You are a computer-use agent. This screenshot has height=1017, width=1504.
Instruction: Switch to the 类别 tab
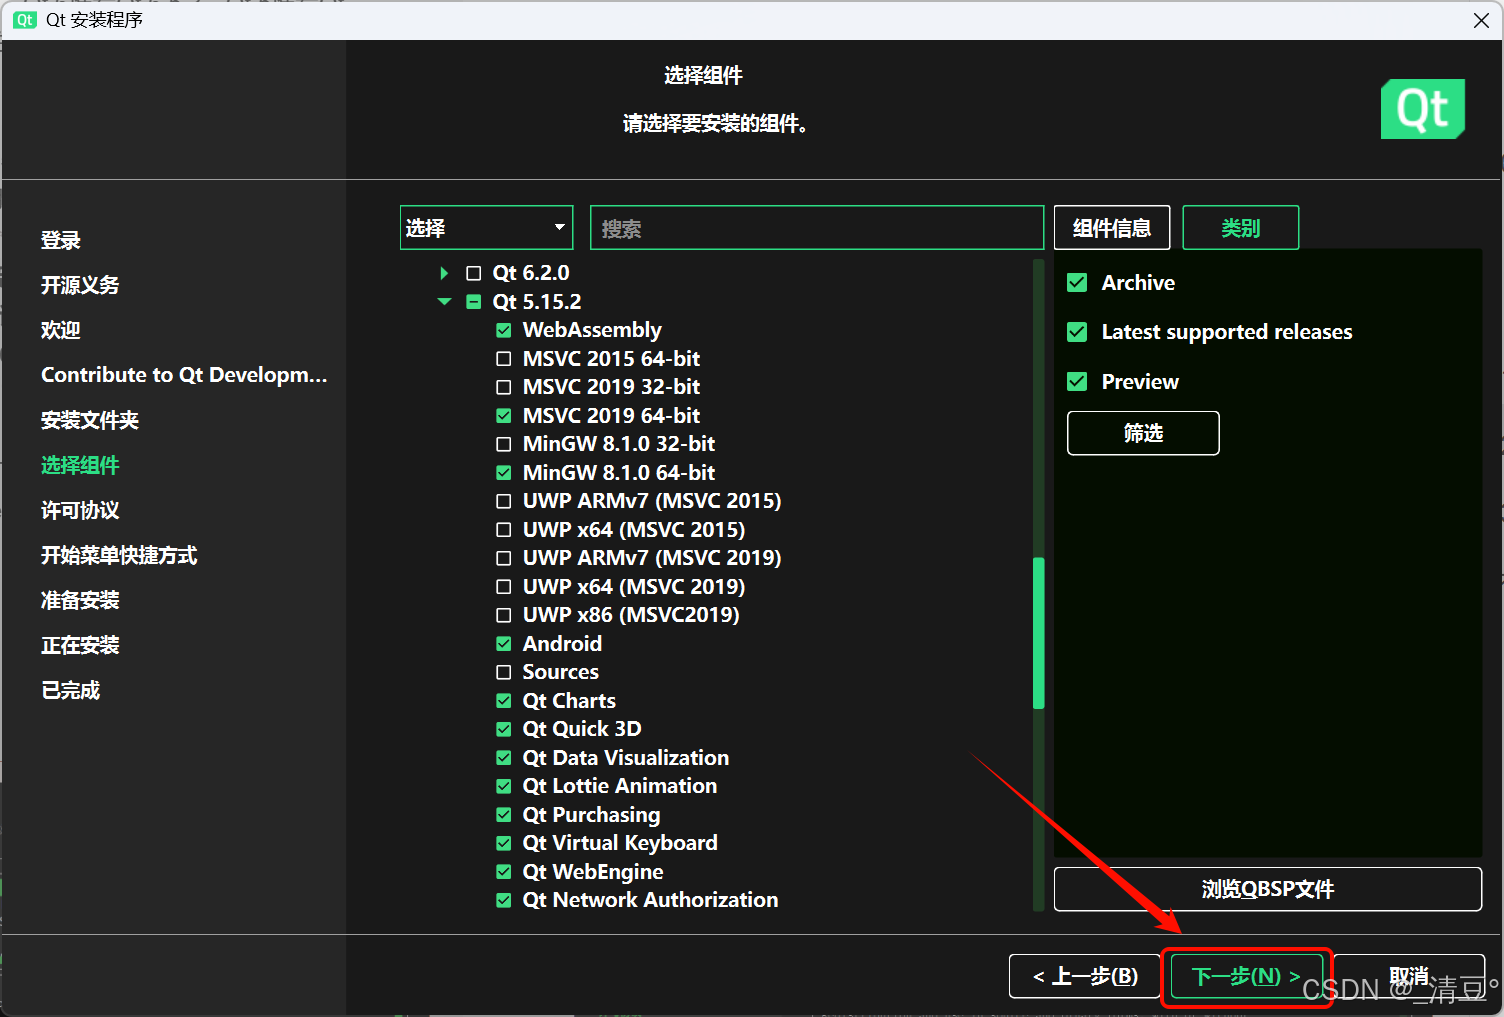1240,228
